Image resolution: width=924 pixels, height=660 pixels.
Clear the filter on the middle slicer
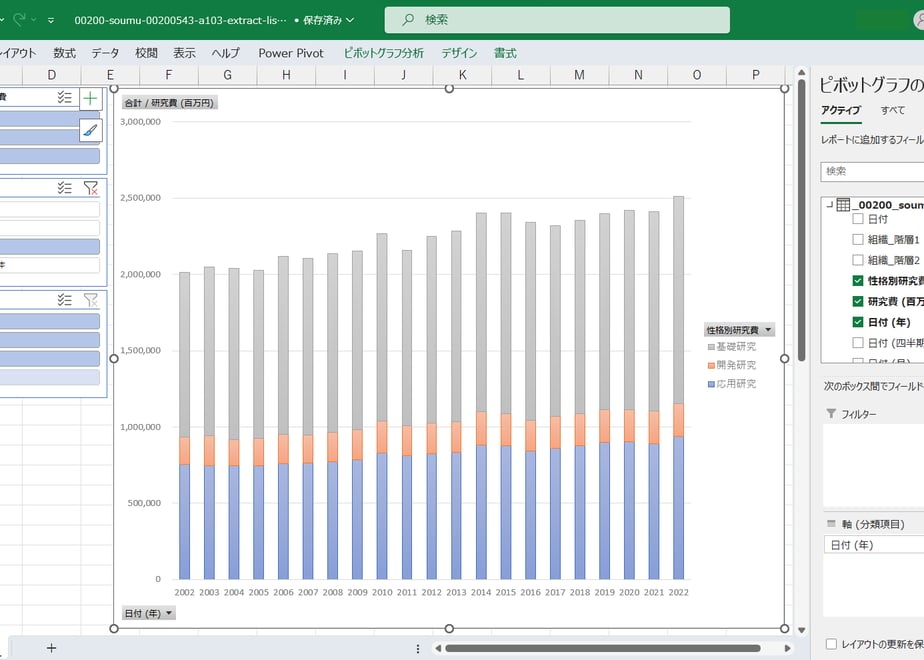pyautogui.click(x=91, y=188)
